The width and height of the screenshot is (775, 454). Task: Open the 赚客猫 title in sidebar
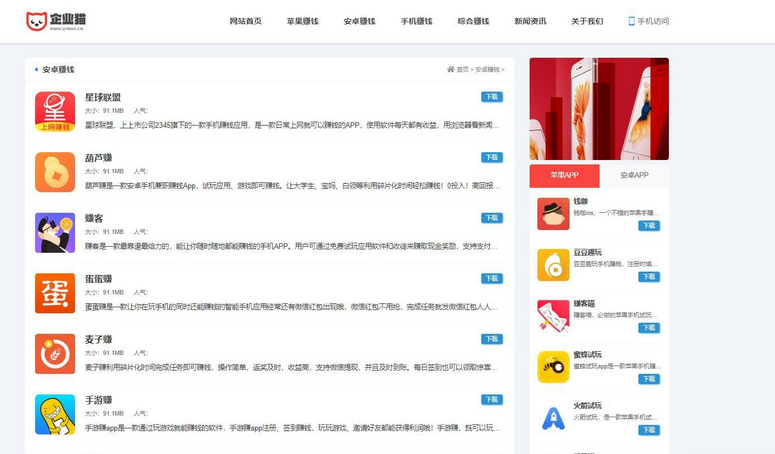[584, 303]
